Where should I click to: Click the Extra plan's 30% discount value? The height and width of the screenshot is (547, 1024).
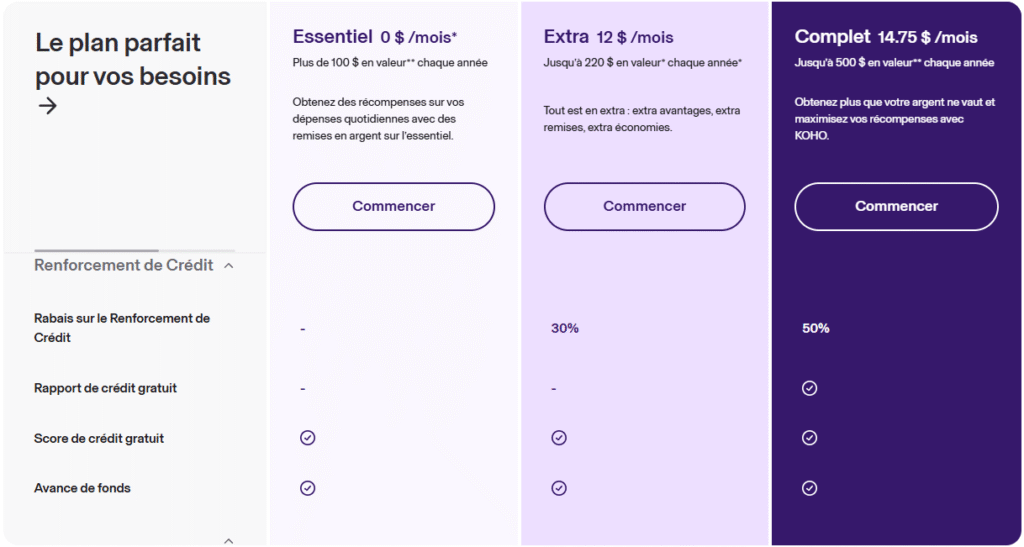point(564,328)
